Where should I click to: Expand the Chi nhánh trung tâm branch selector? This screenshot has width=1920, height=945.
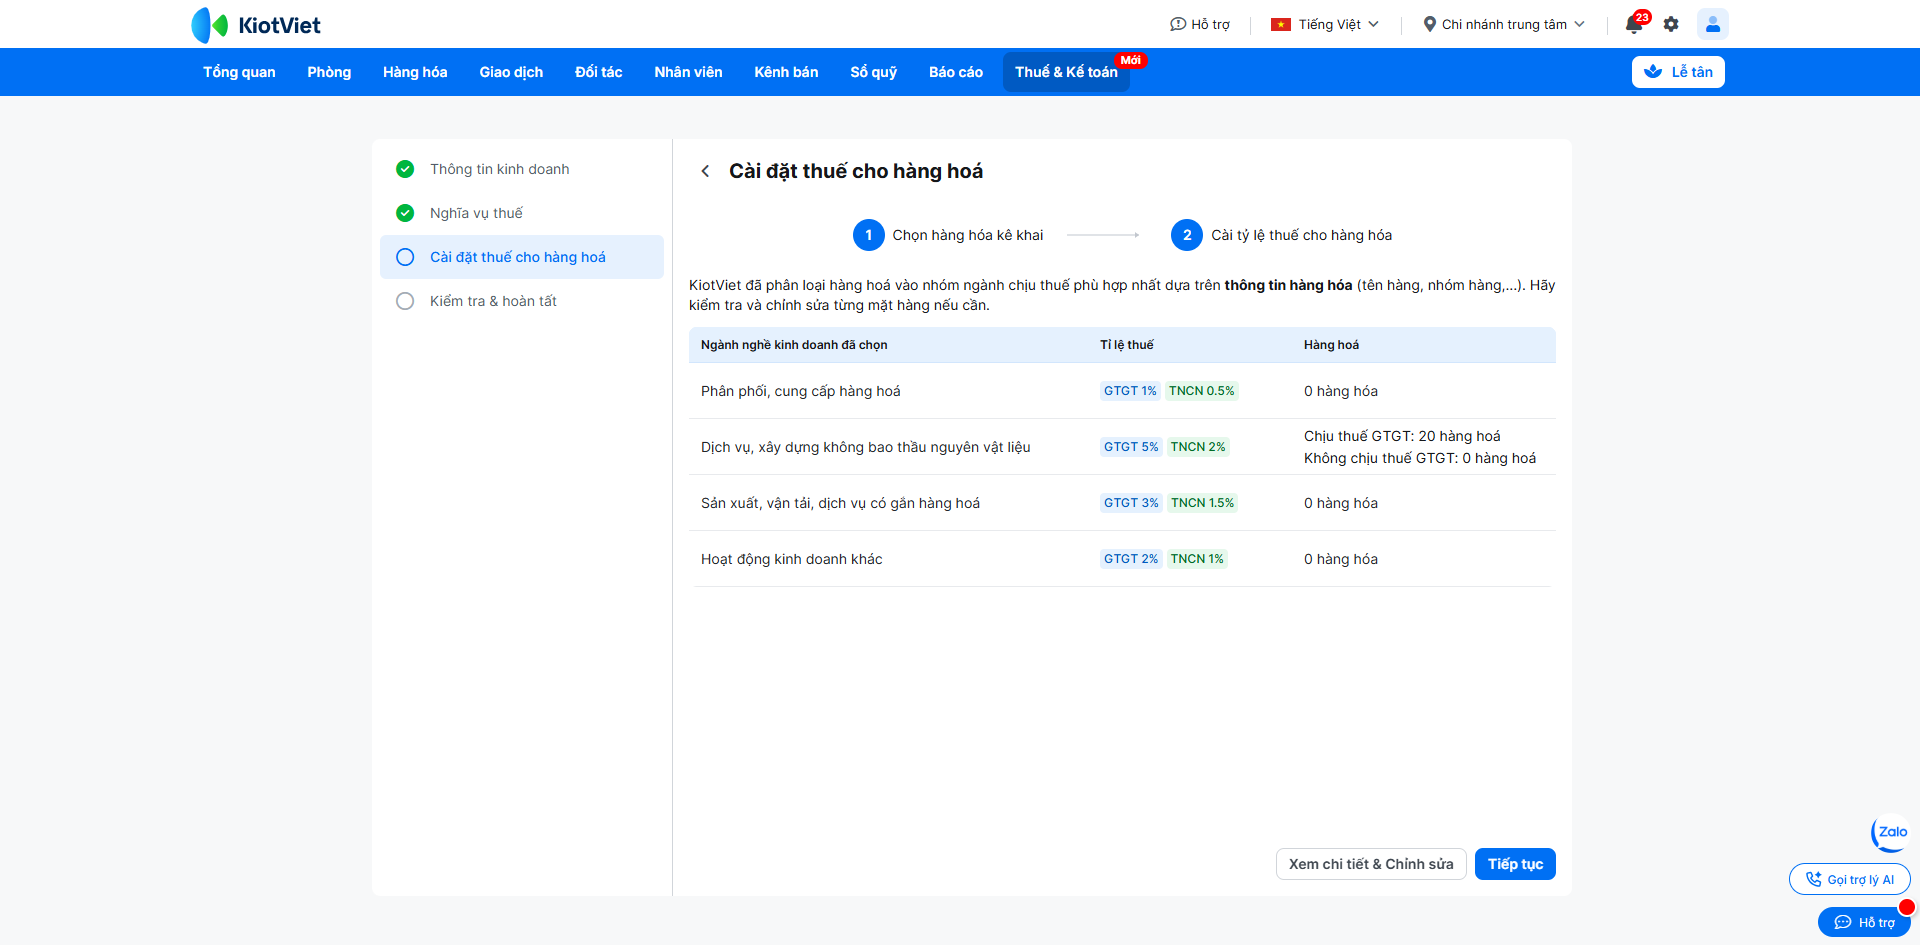pos(1504,24)
